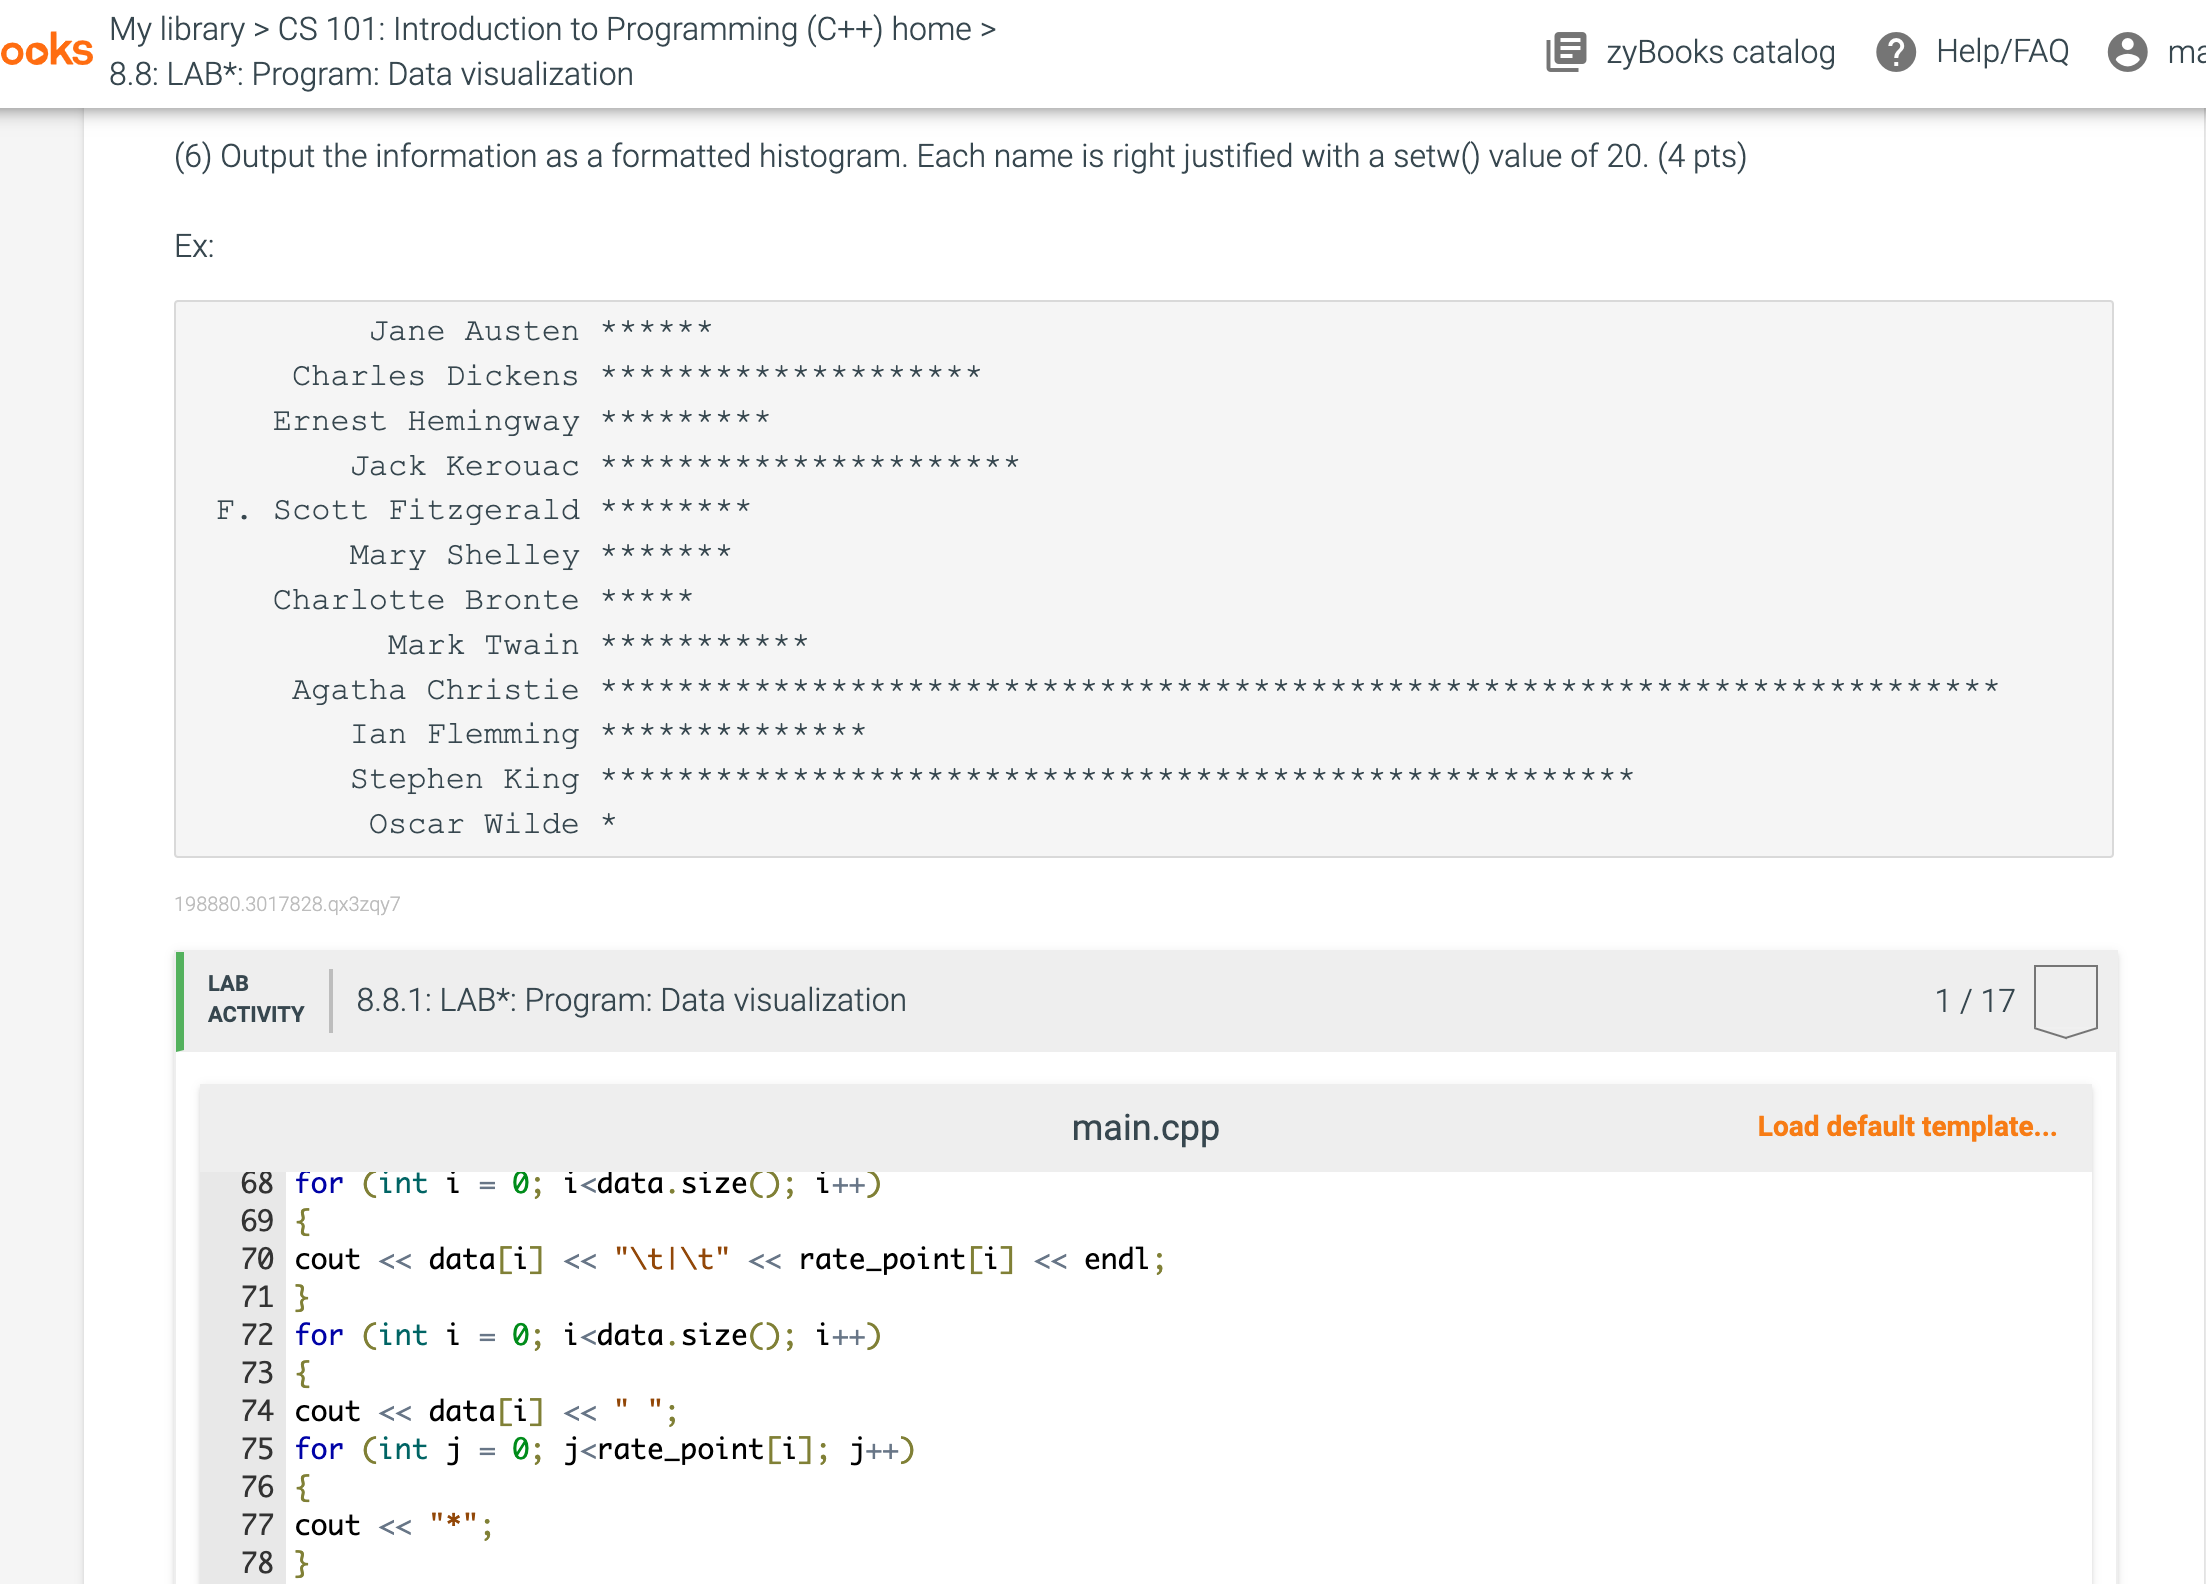Navigate to My library breadcrumb
Image resolution: width=2206 pixels, height=1584 pixels.
tap(175, 29)
